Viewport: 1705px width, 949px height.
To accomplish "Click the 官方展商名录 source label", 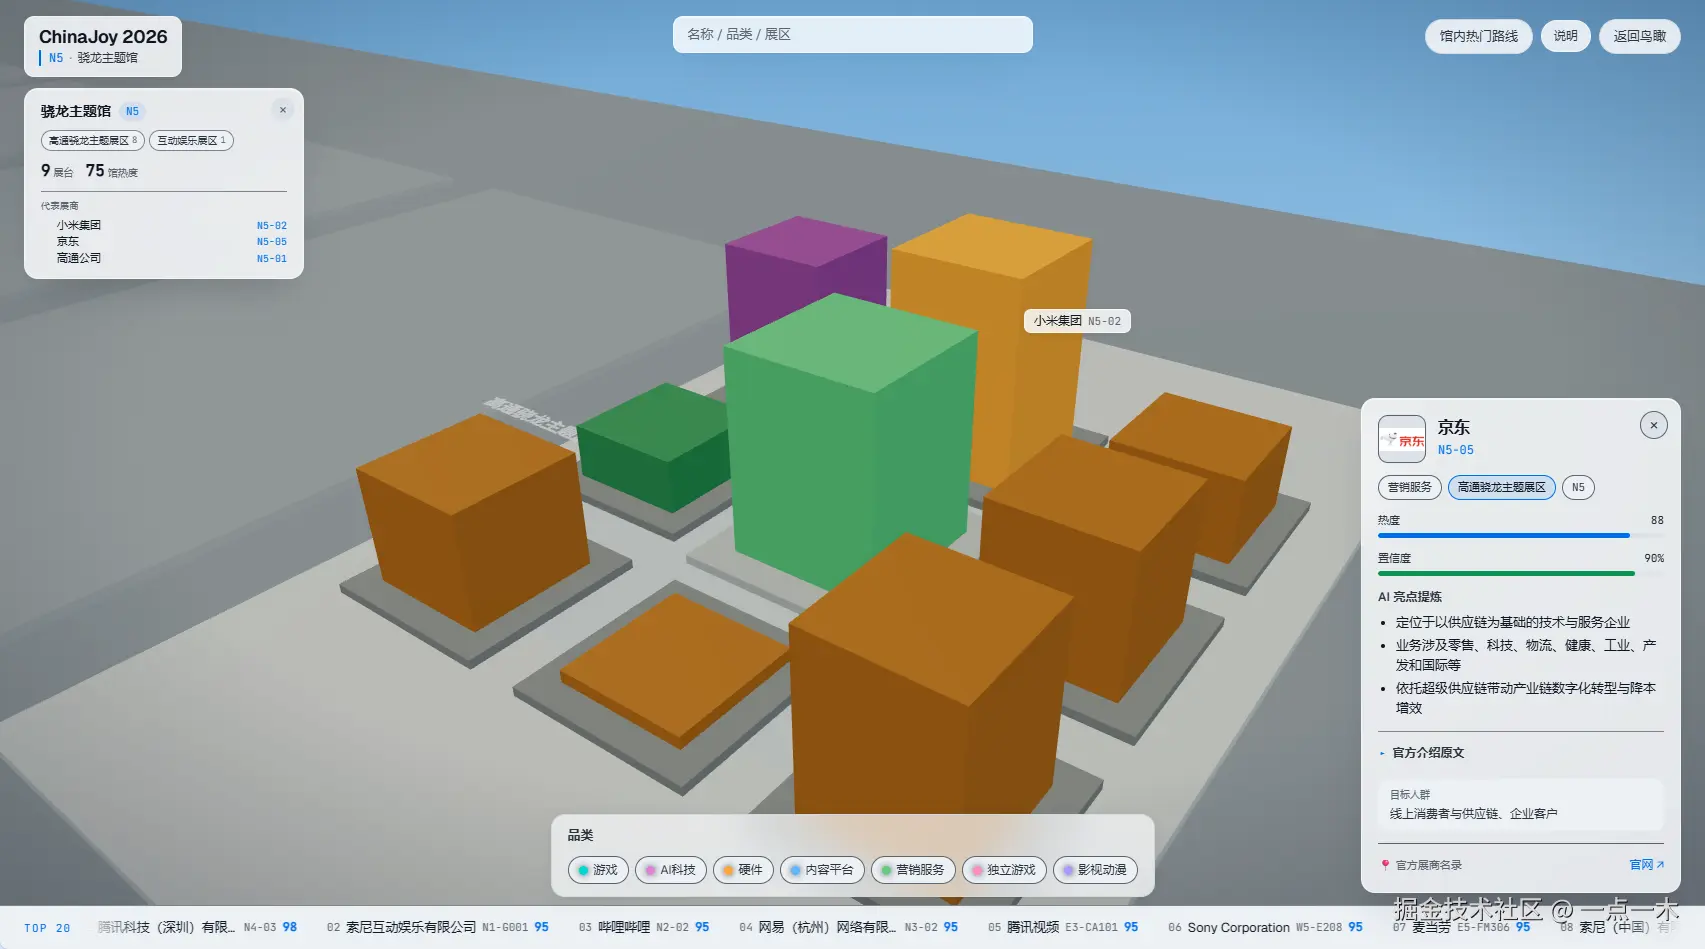I will 1428,865.
